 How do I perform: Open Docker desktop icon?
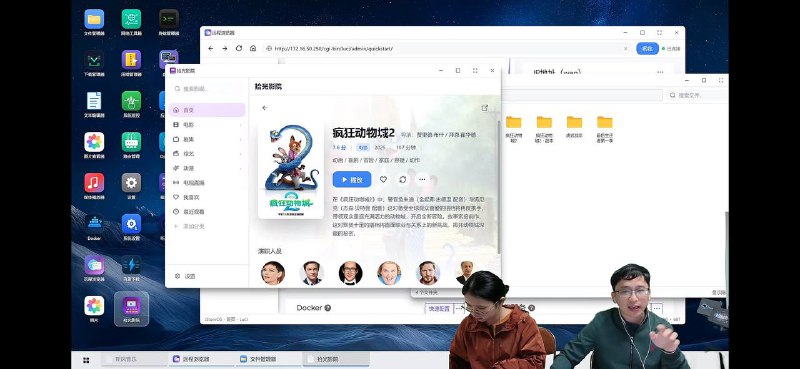pyautogui.click(x=94, y=227)
